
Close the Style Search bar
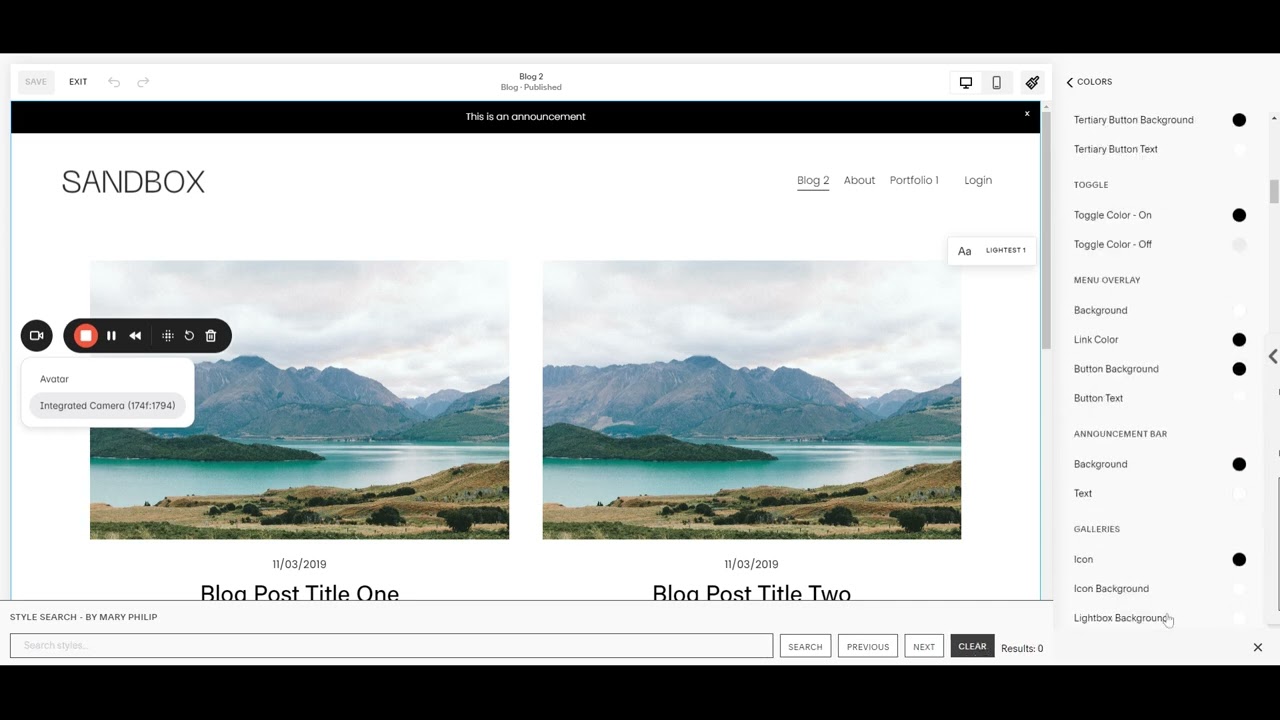coord(1257,647)
